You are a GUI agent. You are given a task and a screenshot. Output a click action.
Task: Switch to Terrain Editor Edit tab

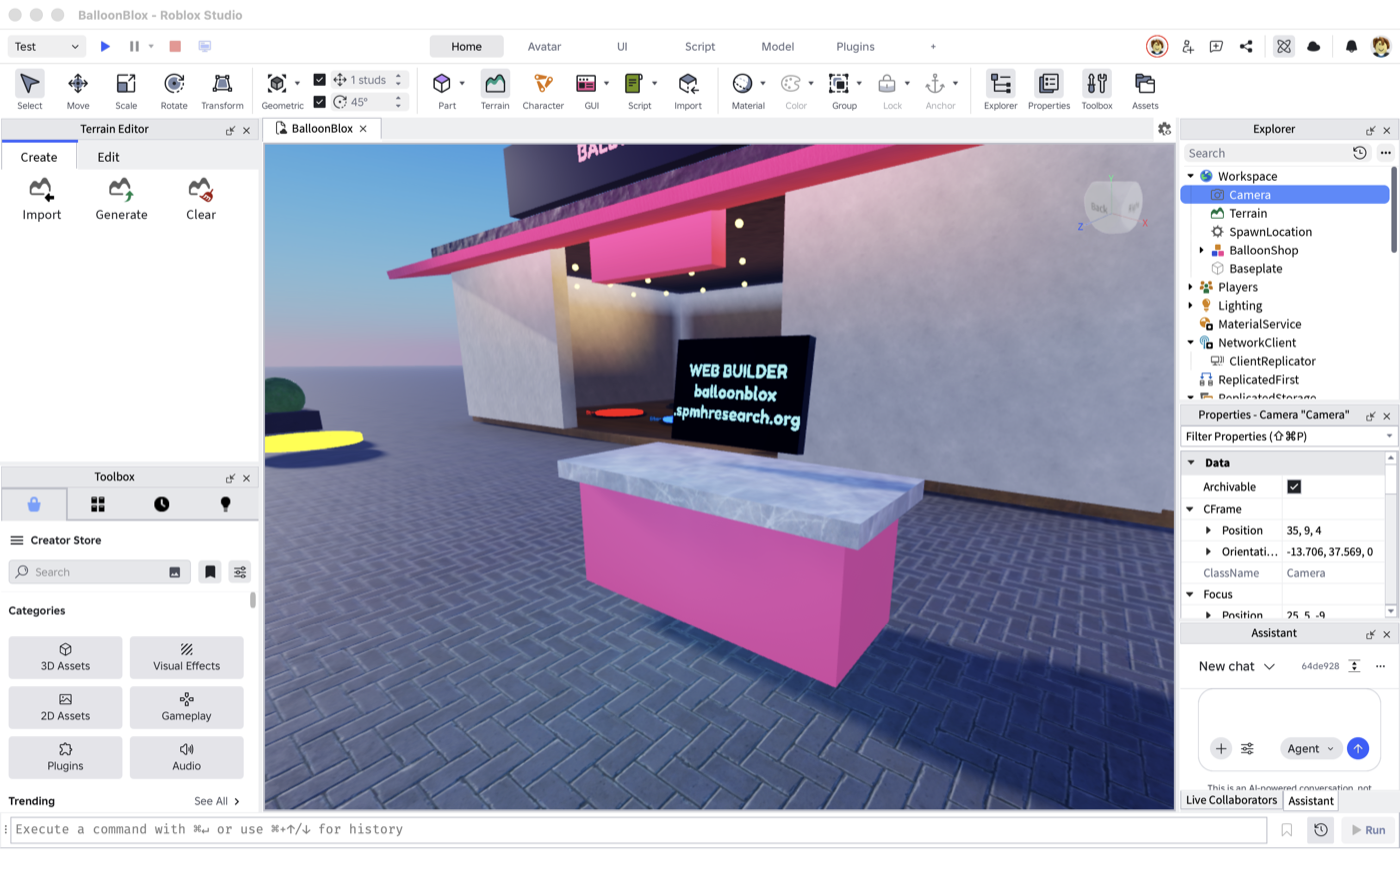pyautogui.click(x=108, y=157)
